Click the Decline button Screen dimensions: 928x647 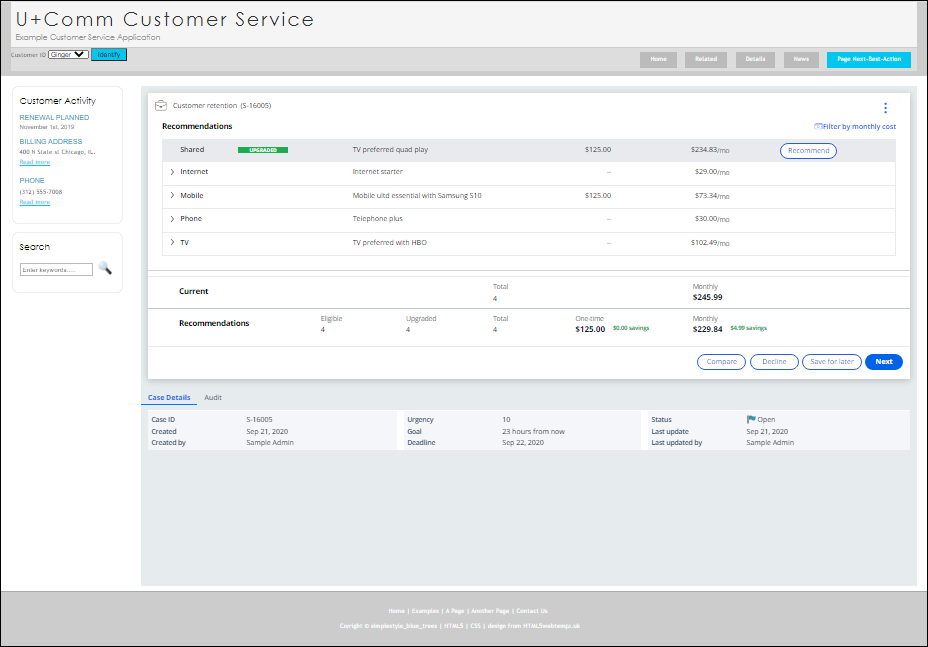pyautogui.click(x=774, y=361)
